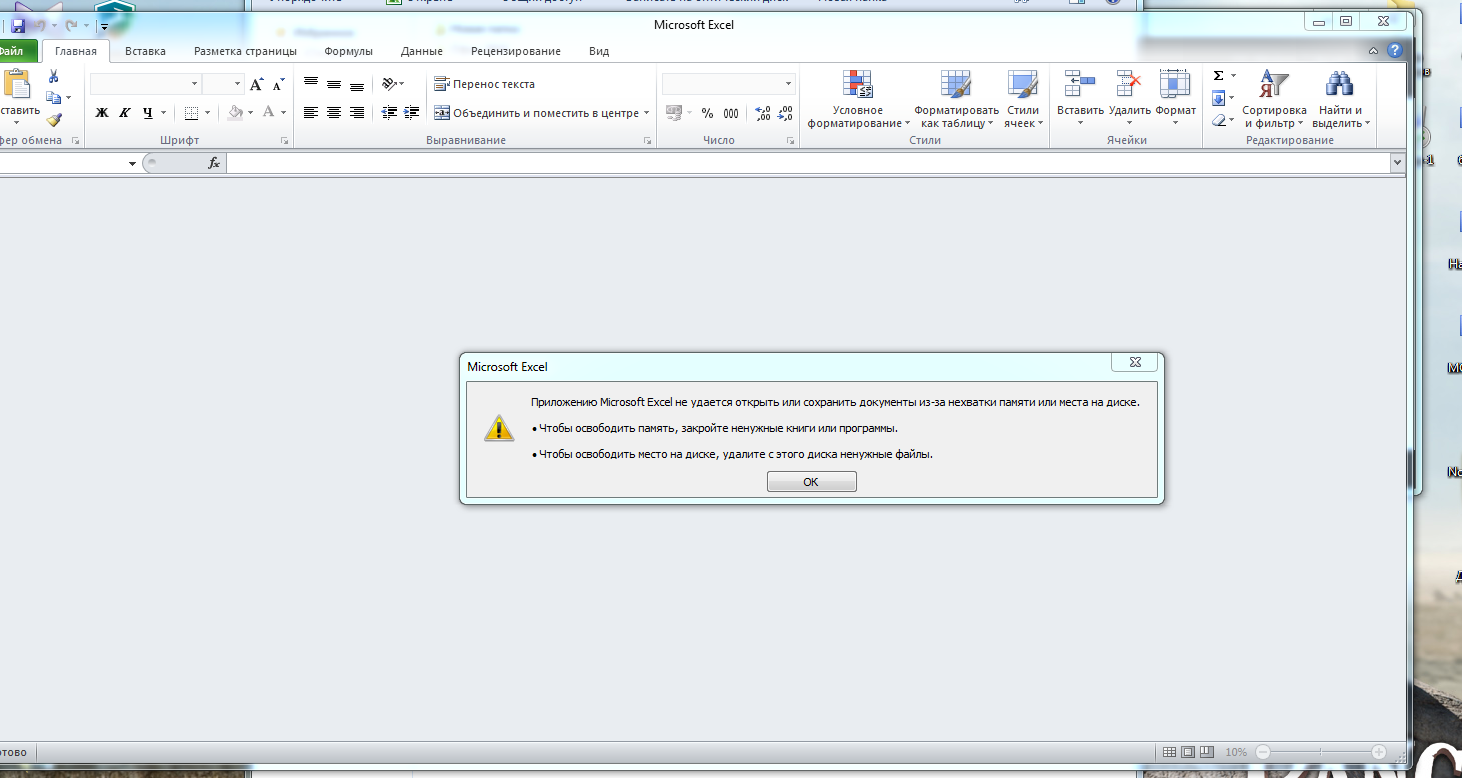Click Объединить и поместить в центре button
Screen dimensions: 1462x778
536,113
